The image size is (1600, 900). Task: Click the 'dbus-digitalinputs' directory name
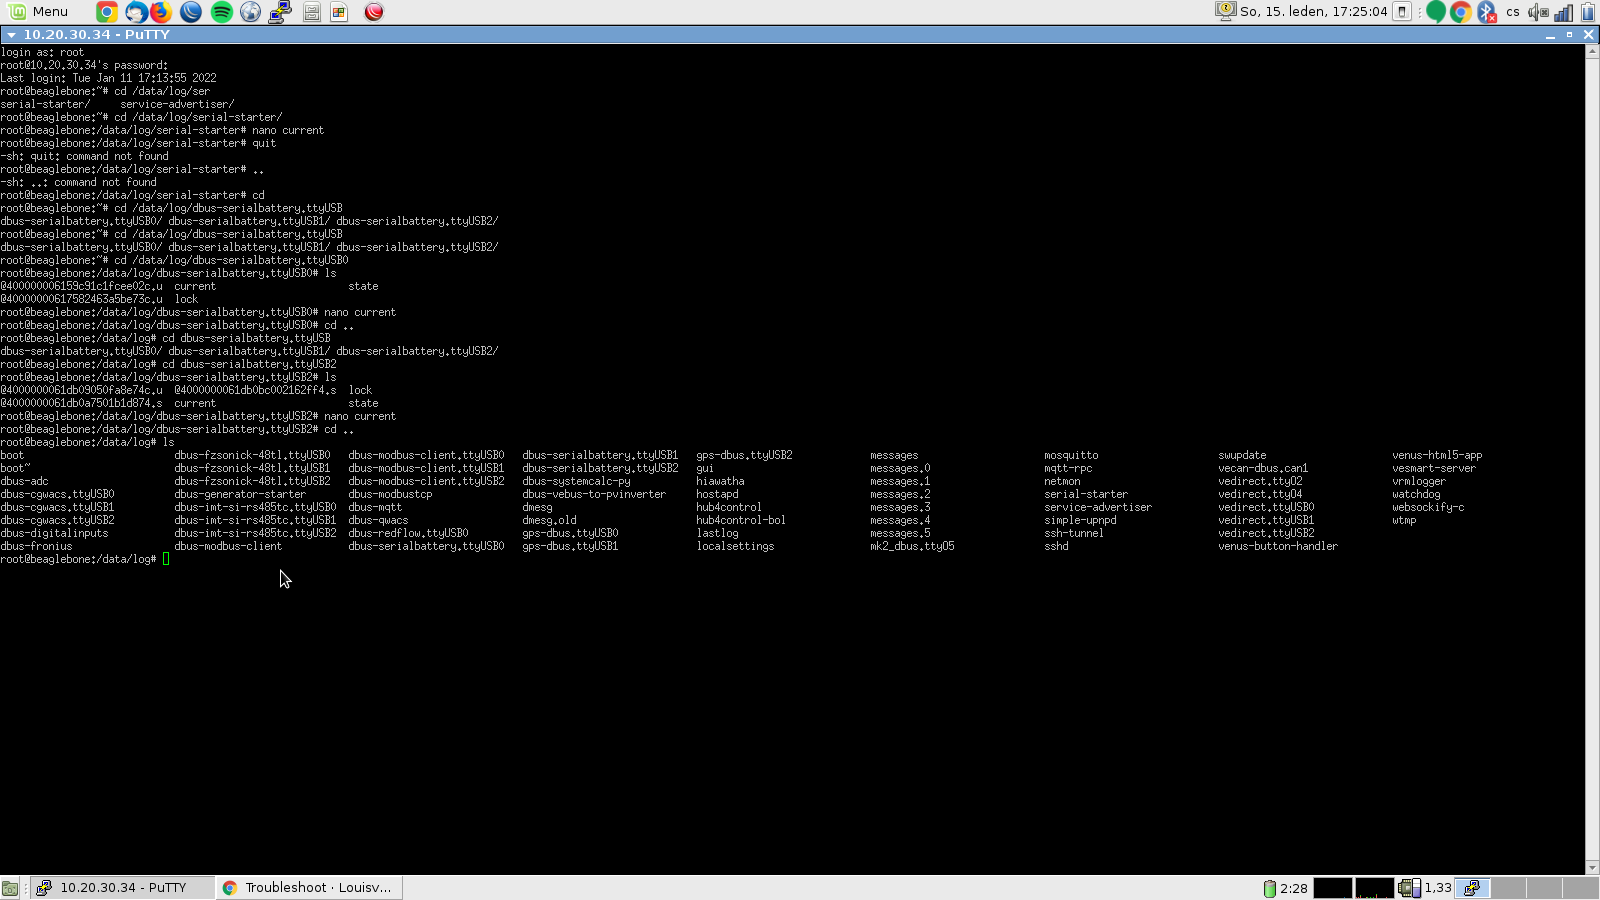54,533
